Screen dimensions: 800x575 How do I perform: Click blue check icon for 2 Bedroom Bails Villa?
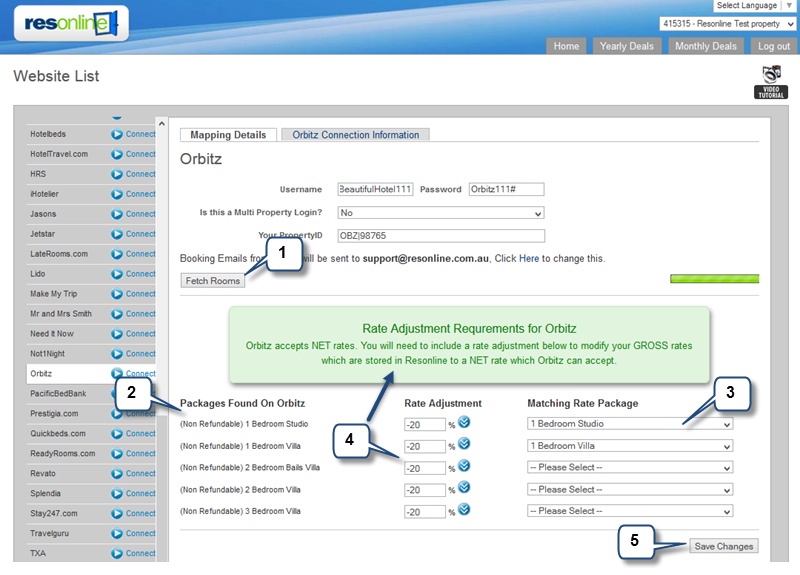click(x=464, y=466)
